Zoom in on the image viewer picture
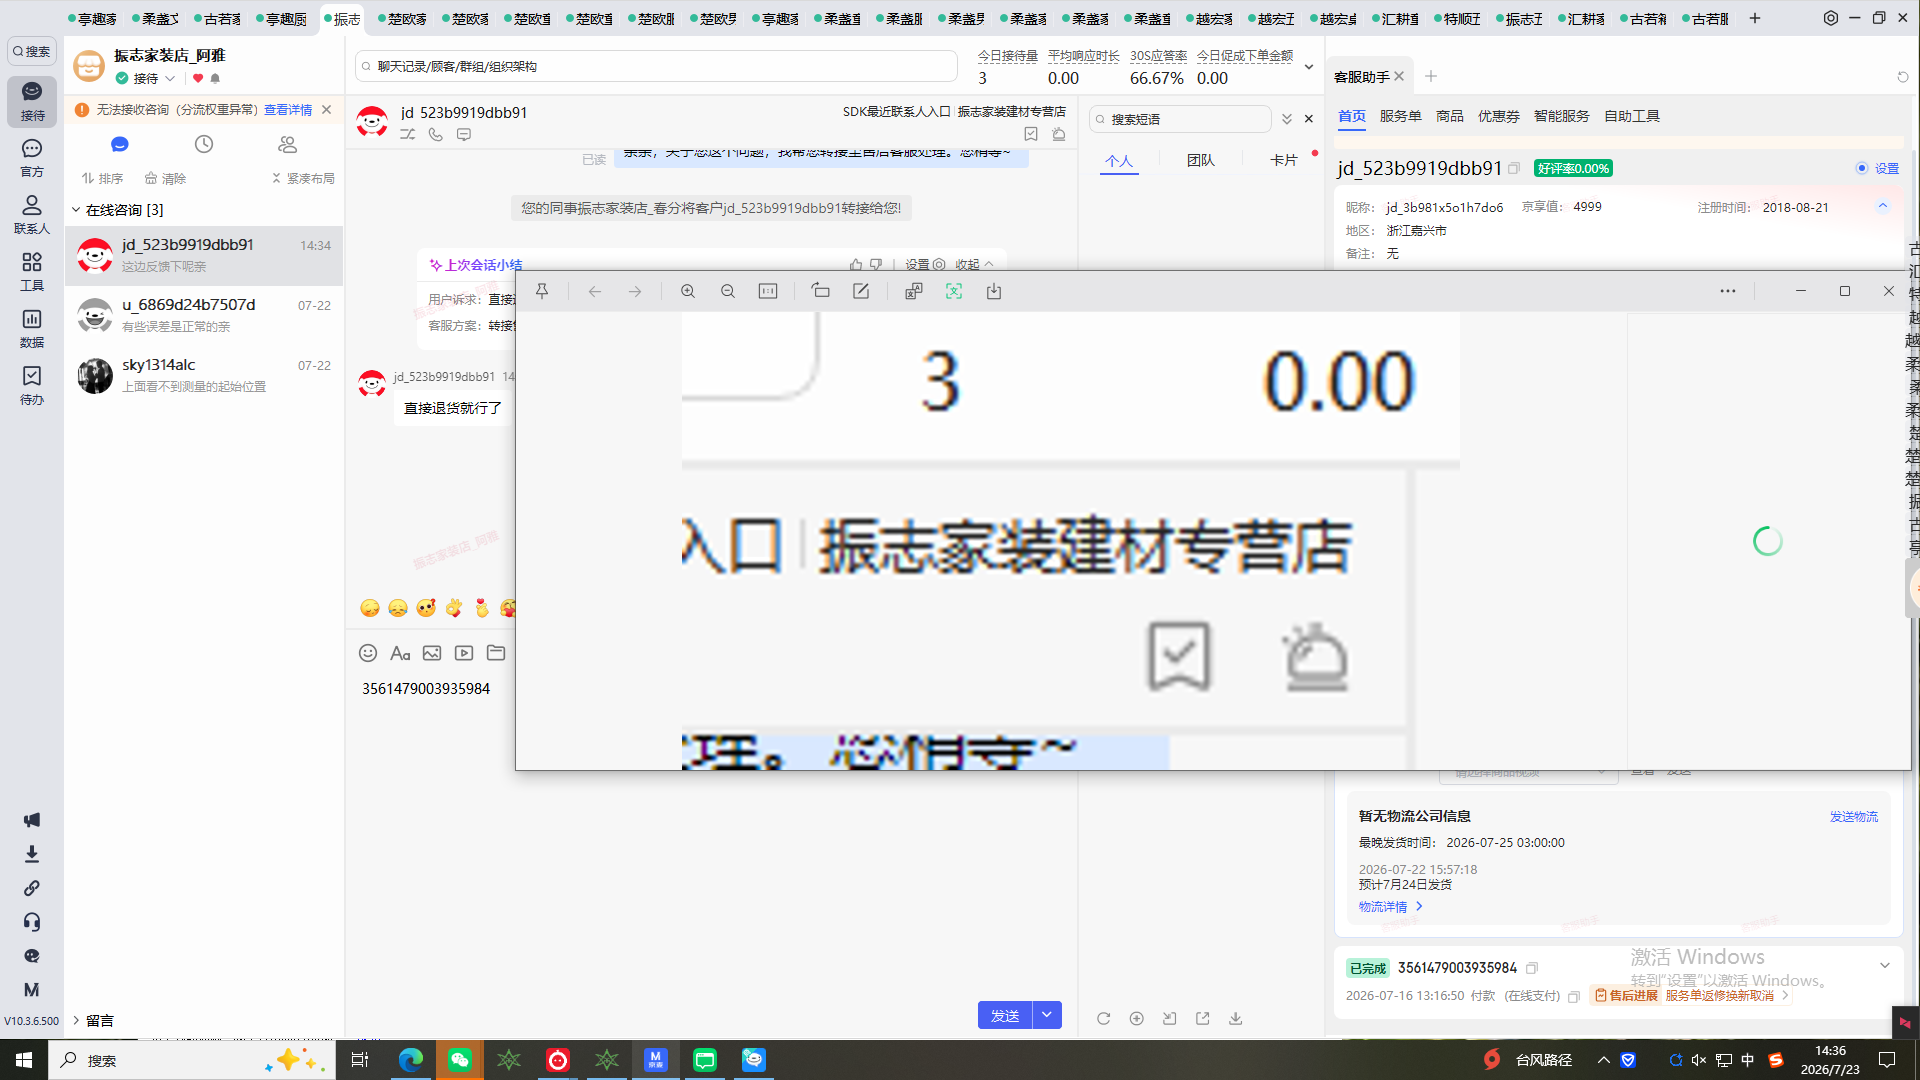The width and height of the screenshot is (1920, 1080). pyautogui.click(x=688, y=291)
